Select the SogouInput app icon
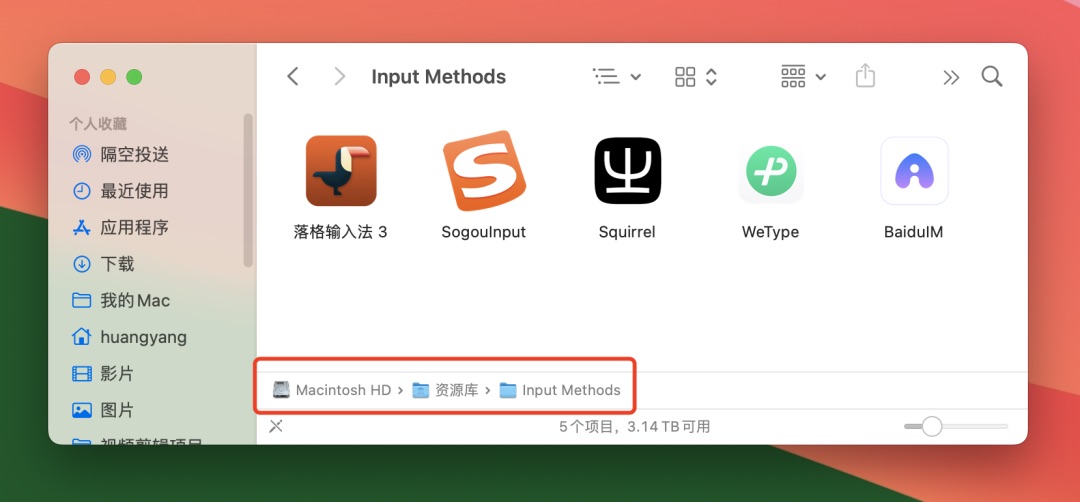Image resolution: width=1080 pixels, height=502 pixels. pyautogui.click(x=484, y=170)
